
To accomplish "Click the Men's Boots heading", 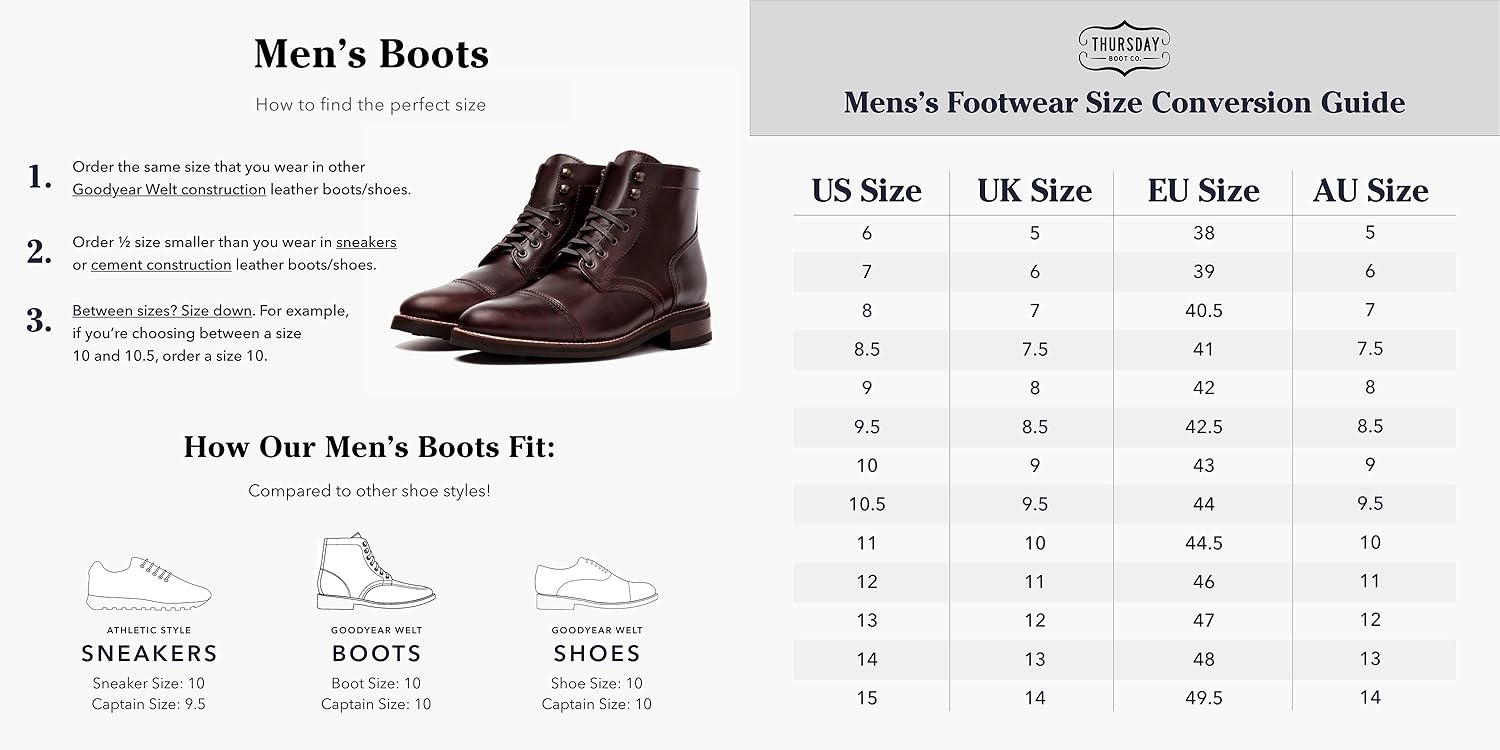I will [371, 54].
